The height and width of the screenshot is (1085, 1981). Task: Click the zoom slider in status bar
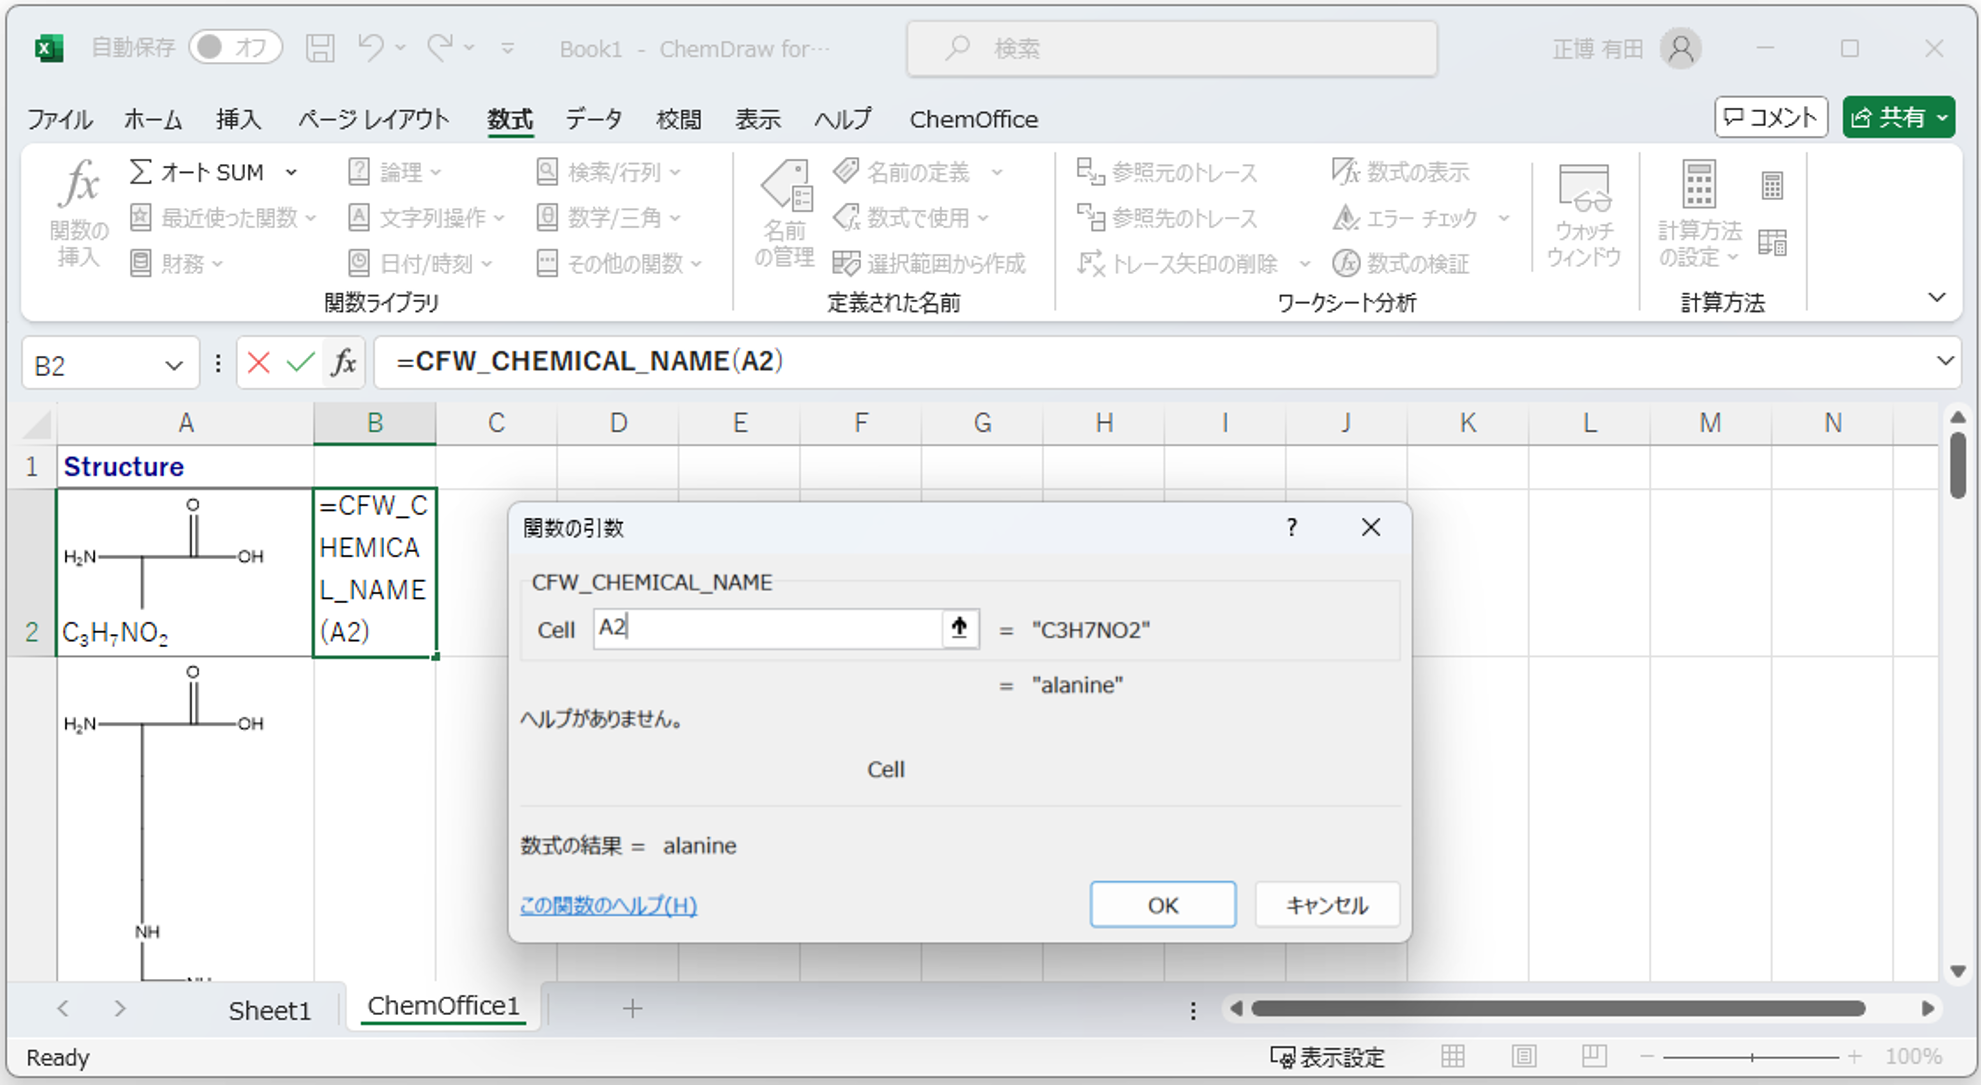[1751, 1056]
